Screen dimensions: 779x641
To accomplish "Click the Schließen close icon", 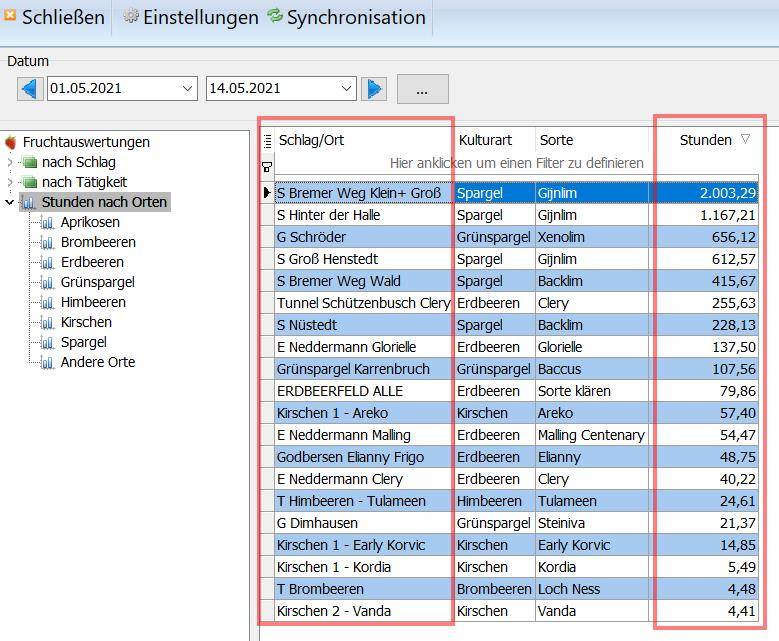I will point(9,15).
